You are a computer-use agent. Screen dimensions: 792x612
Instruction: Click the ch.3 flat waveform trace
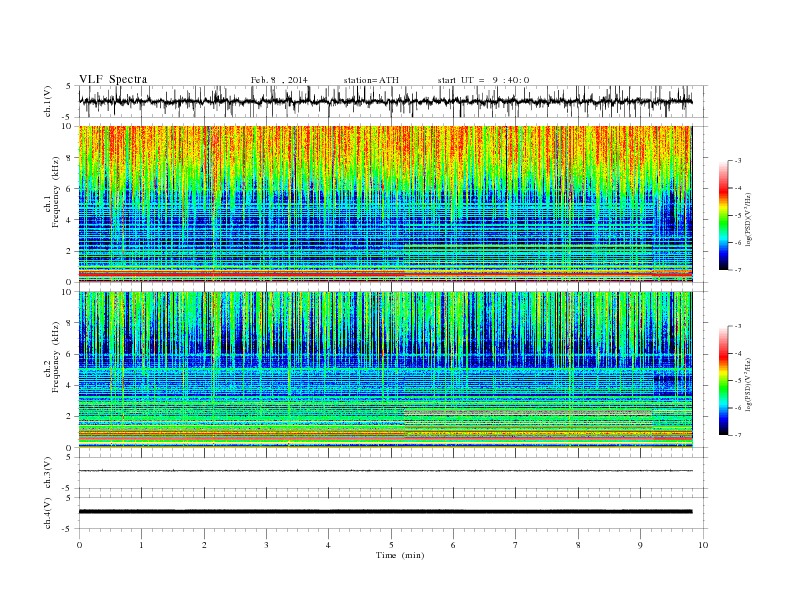tap(385, 471)
